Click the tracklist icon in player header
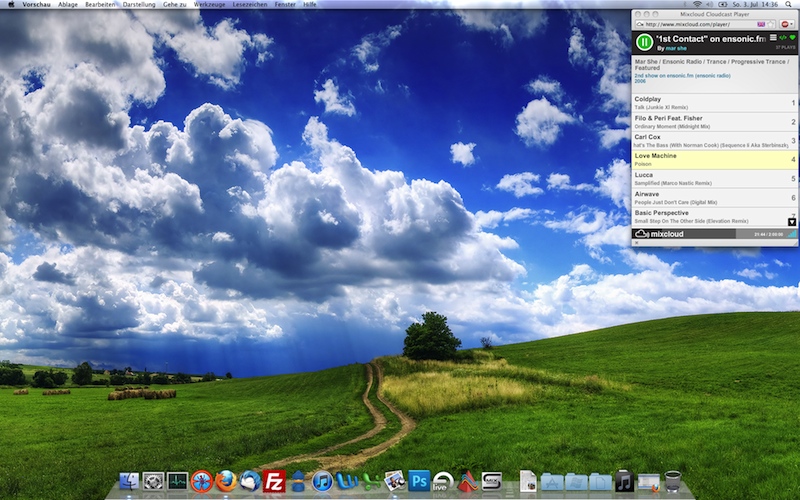 point(772,38)
